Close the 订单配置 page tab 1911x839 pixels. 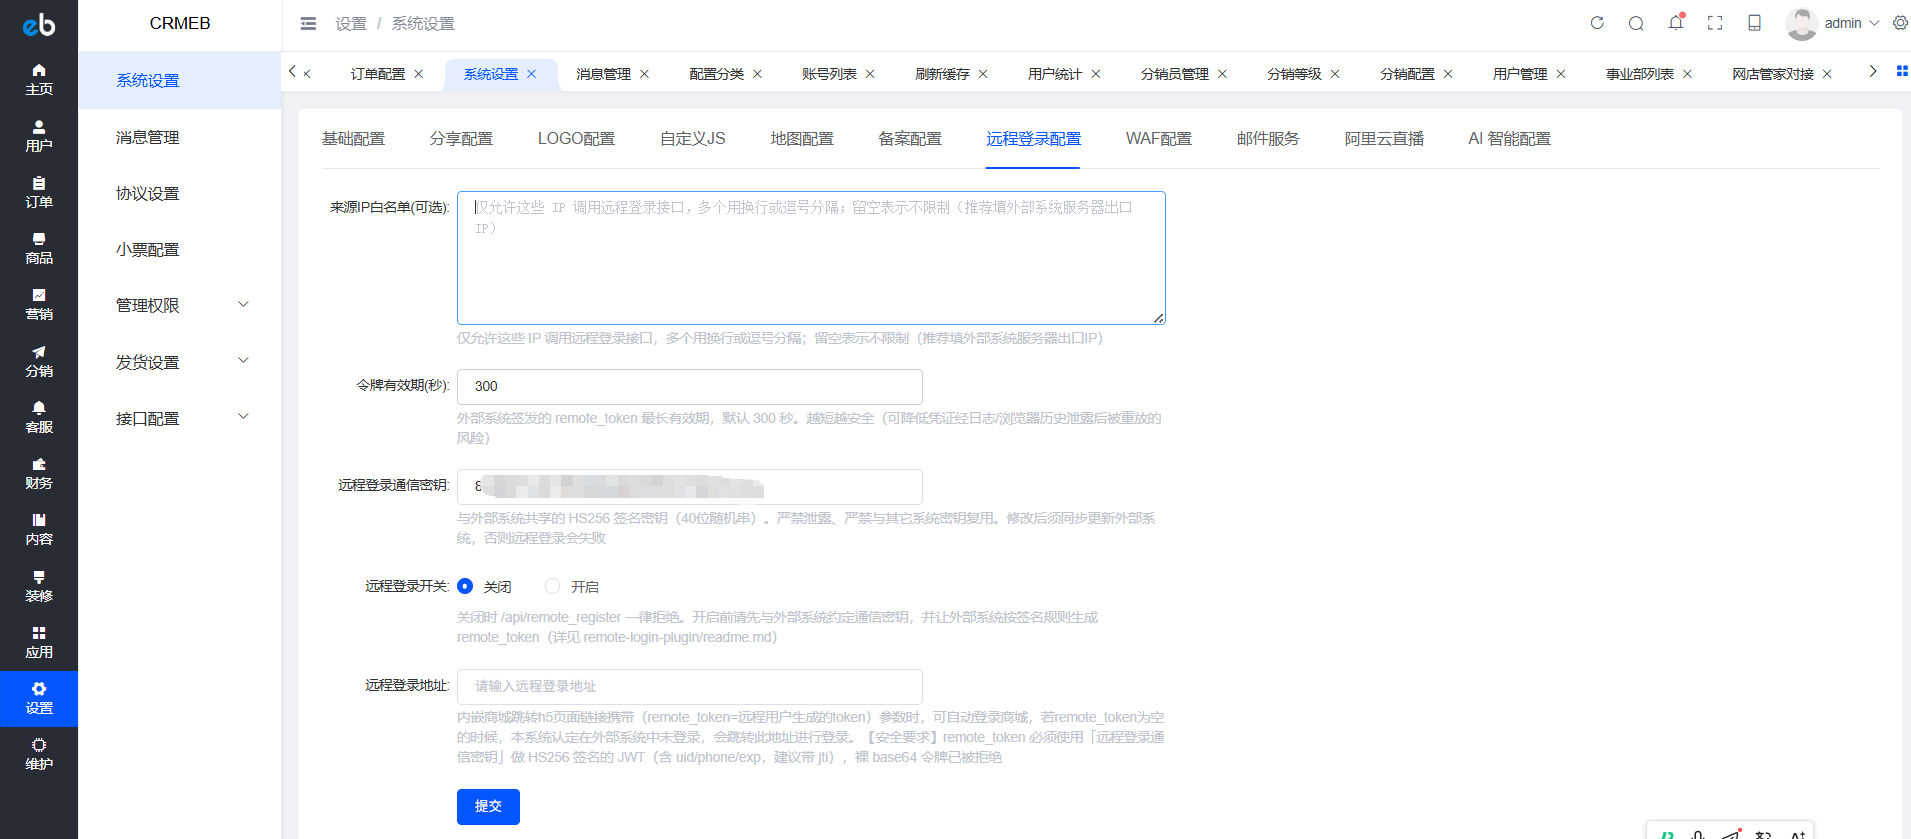point(419,74)
